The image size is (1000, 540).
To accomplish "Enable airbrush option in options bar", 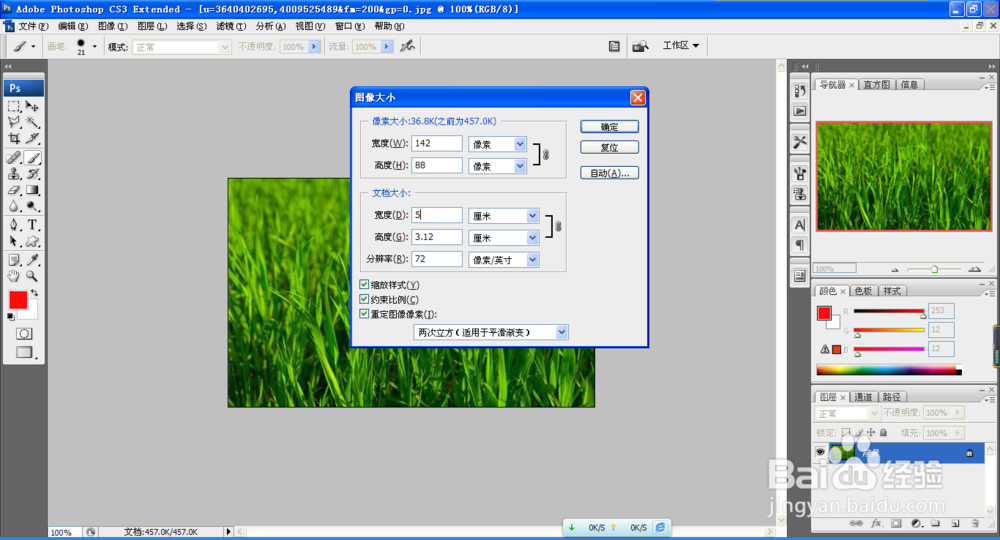I will click(407, 46).
